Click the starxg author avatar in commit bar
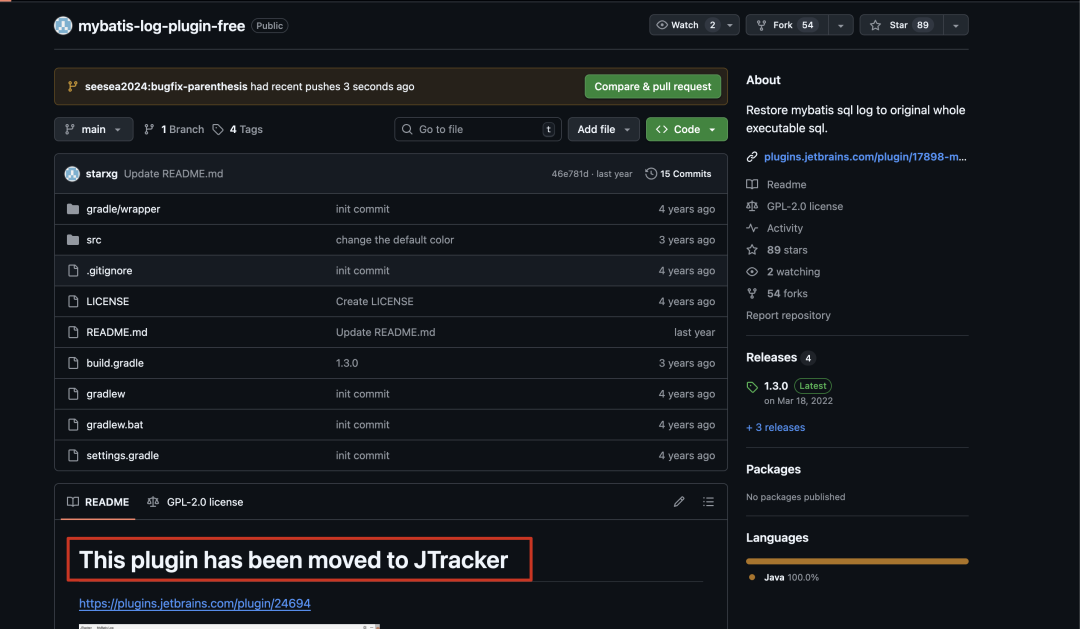Screen dimensions: 1080x629 click(x=72, y=174)
